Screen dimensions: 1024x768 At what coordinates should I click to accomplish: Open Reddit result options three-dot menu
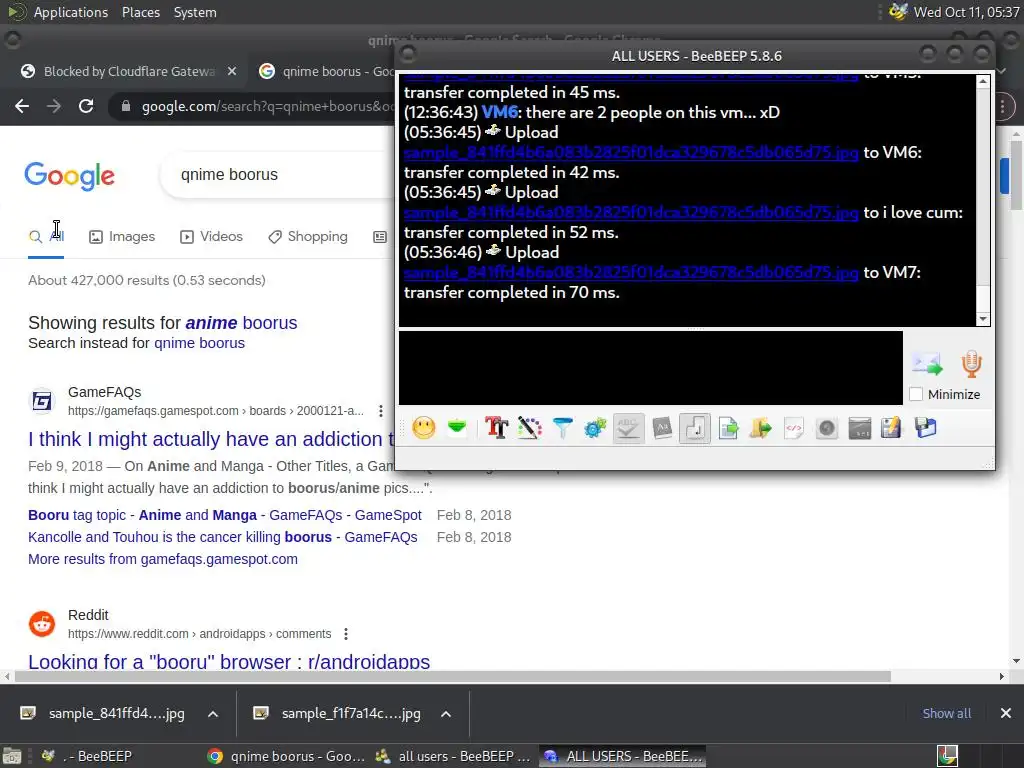(346, 633)
